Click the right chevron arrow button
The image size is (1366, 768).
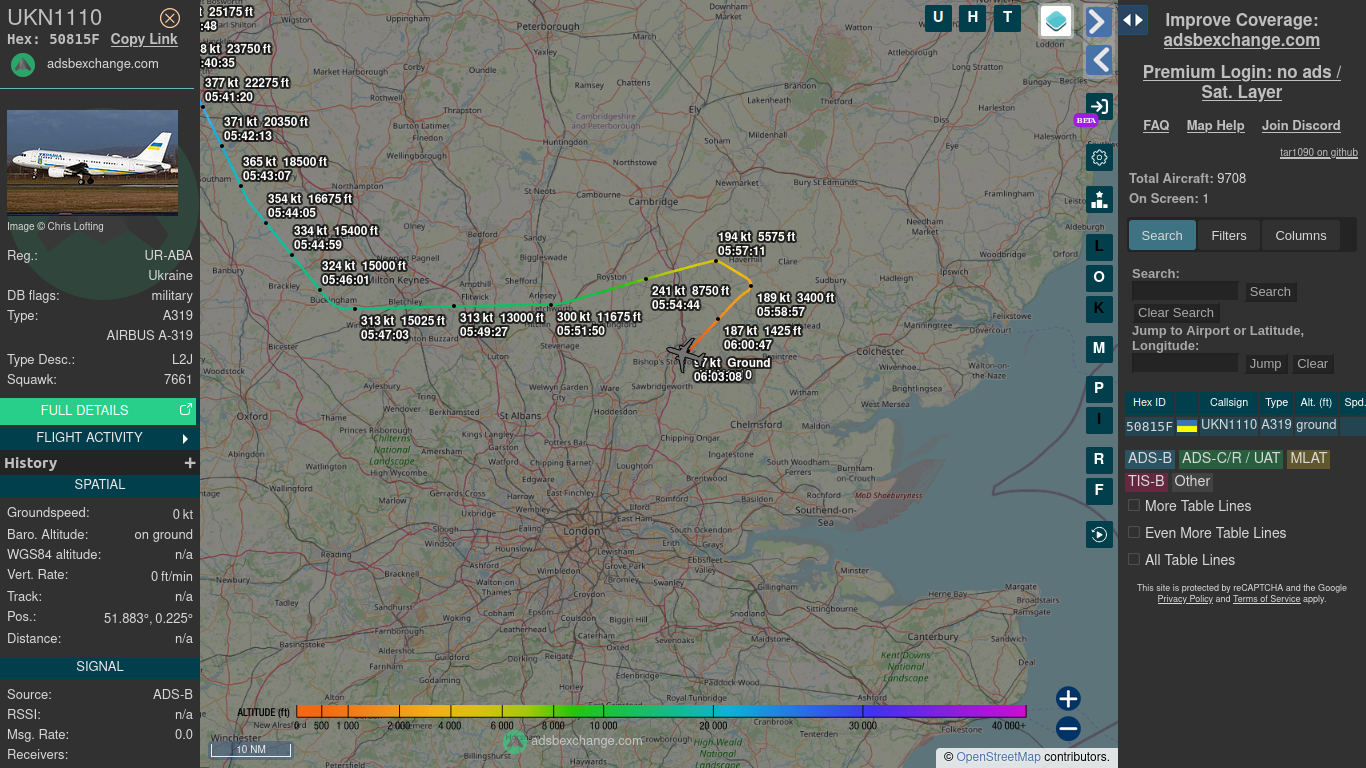point(1099,21)
